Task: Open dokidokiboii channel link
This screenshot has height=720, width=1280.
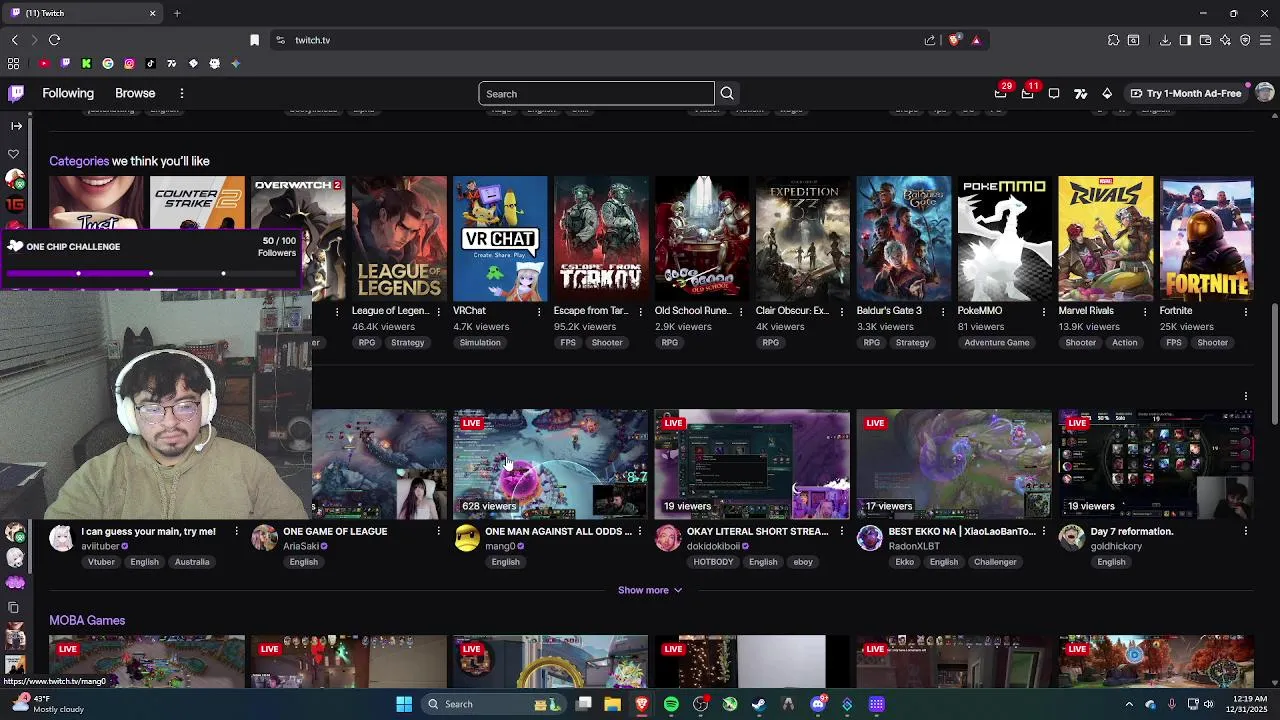Action: (713, 547)
